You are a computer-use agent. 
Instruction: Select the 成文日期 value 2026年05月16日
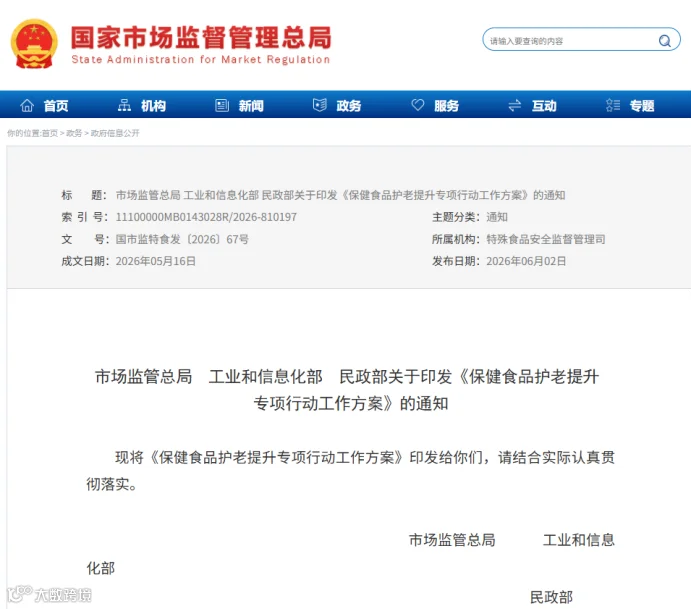pos(155,261)
